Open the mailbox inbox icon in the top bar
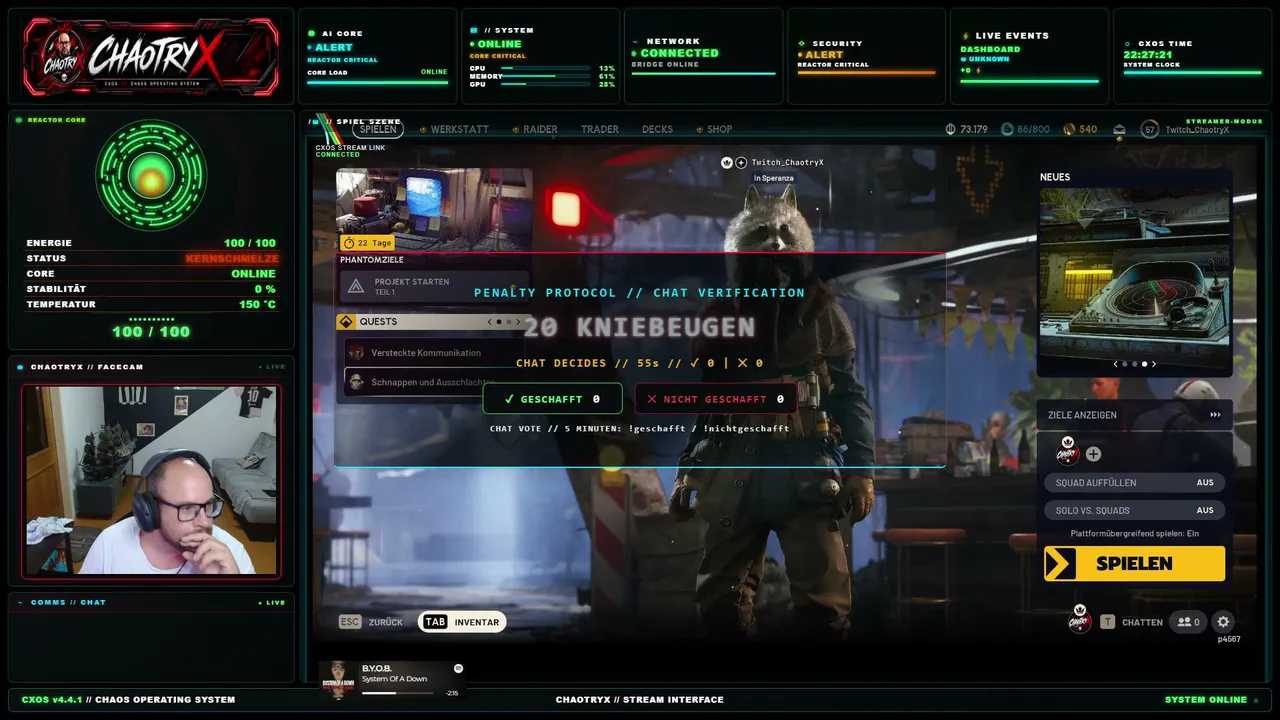 point(1119,129)
